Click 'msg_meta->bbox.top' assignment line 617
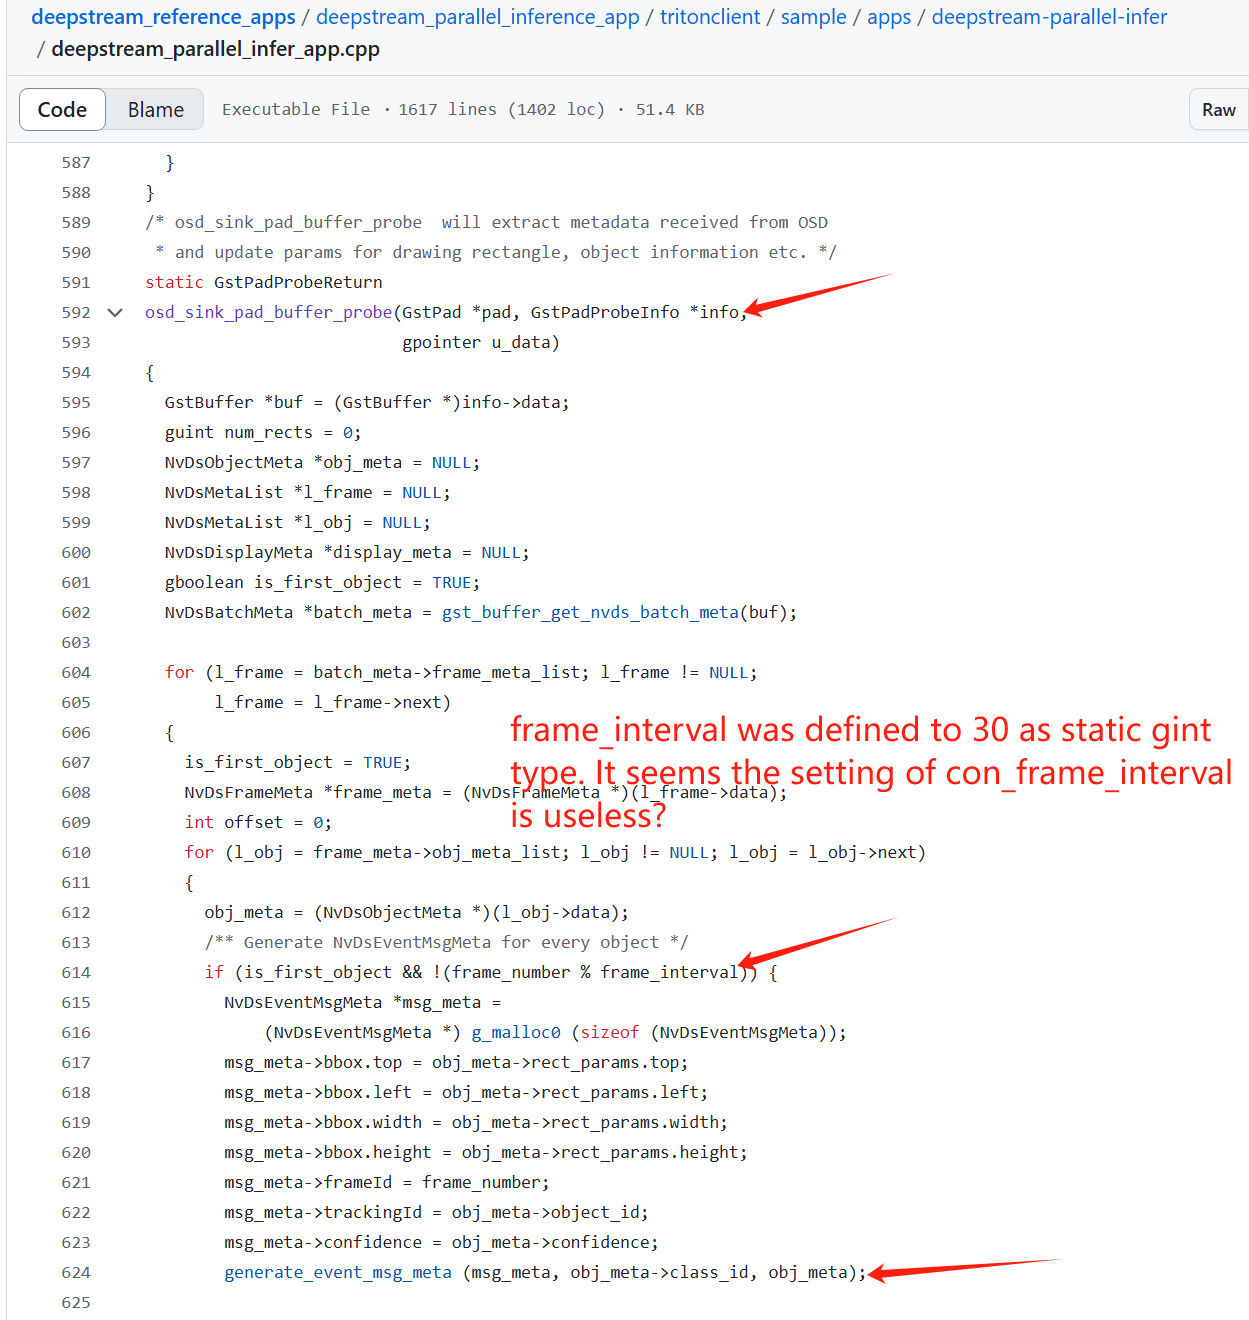This screenshot has width=1249, height=1320. coord(456,1063)
